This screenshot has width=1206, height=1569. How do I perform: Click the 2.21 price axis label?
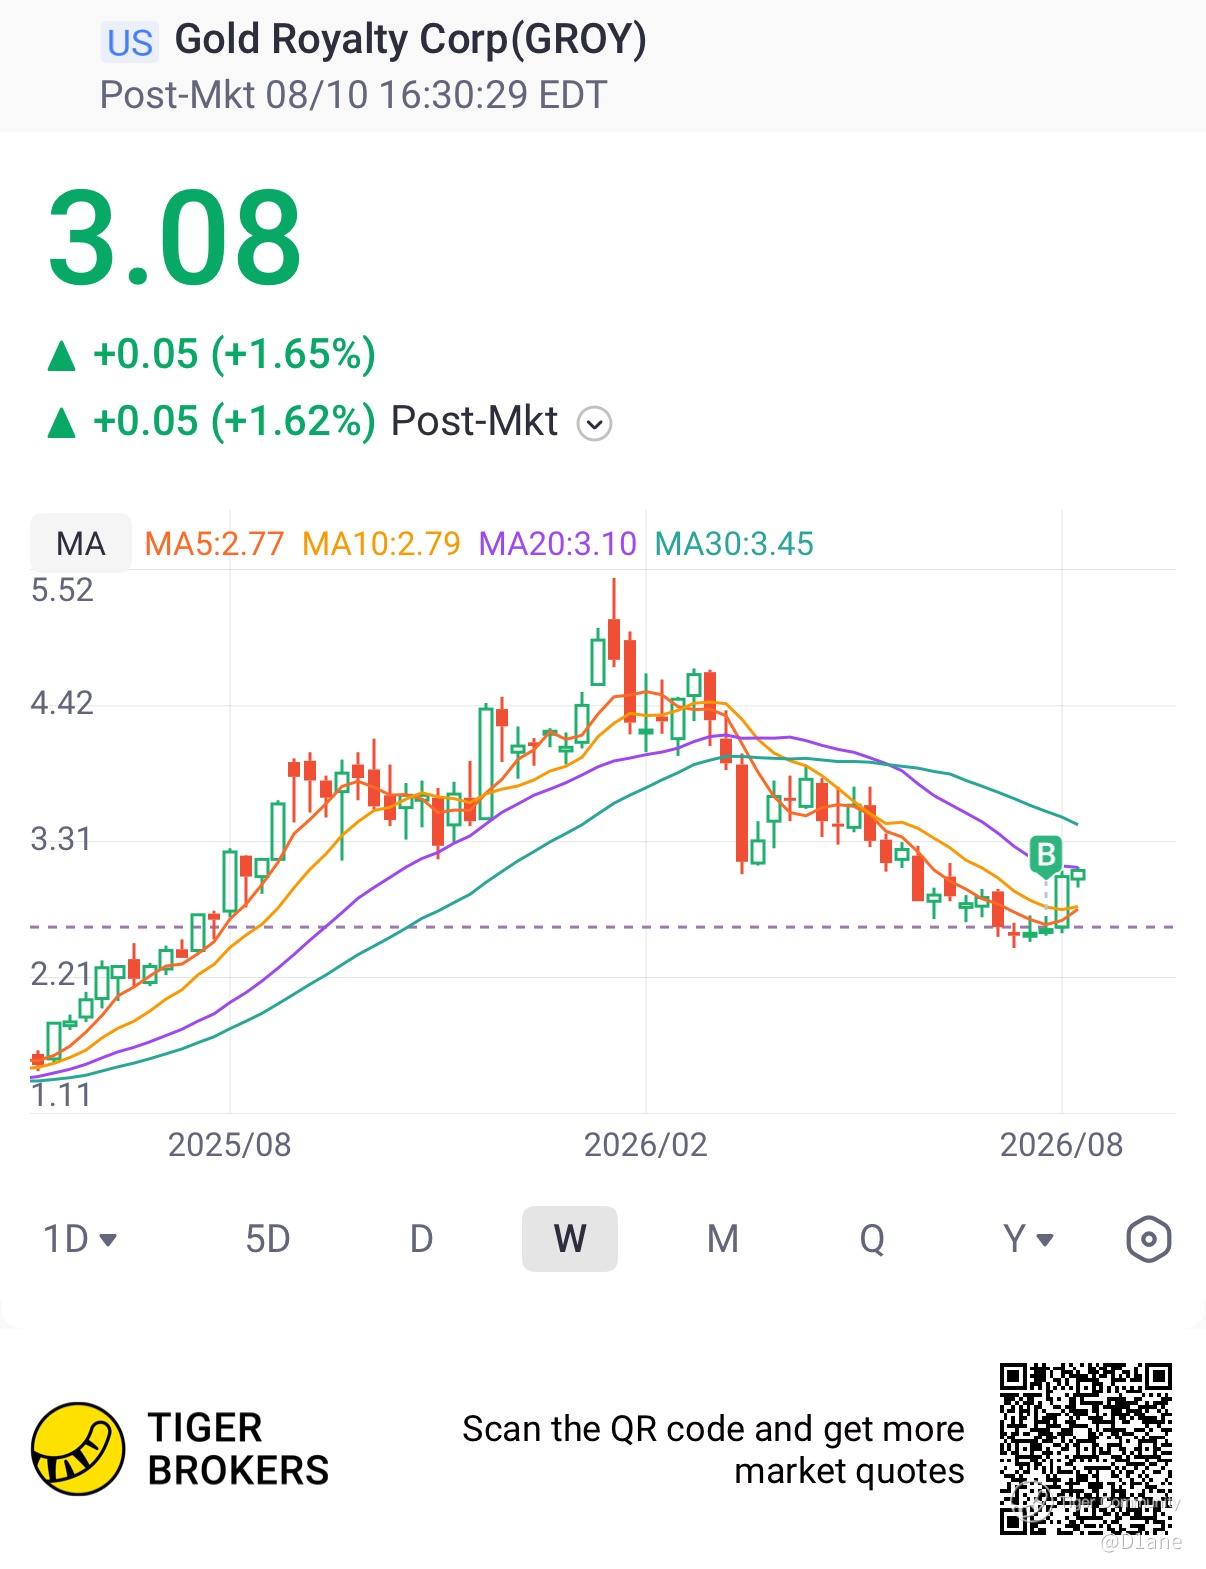60,973
